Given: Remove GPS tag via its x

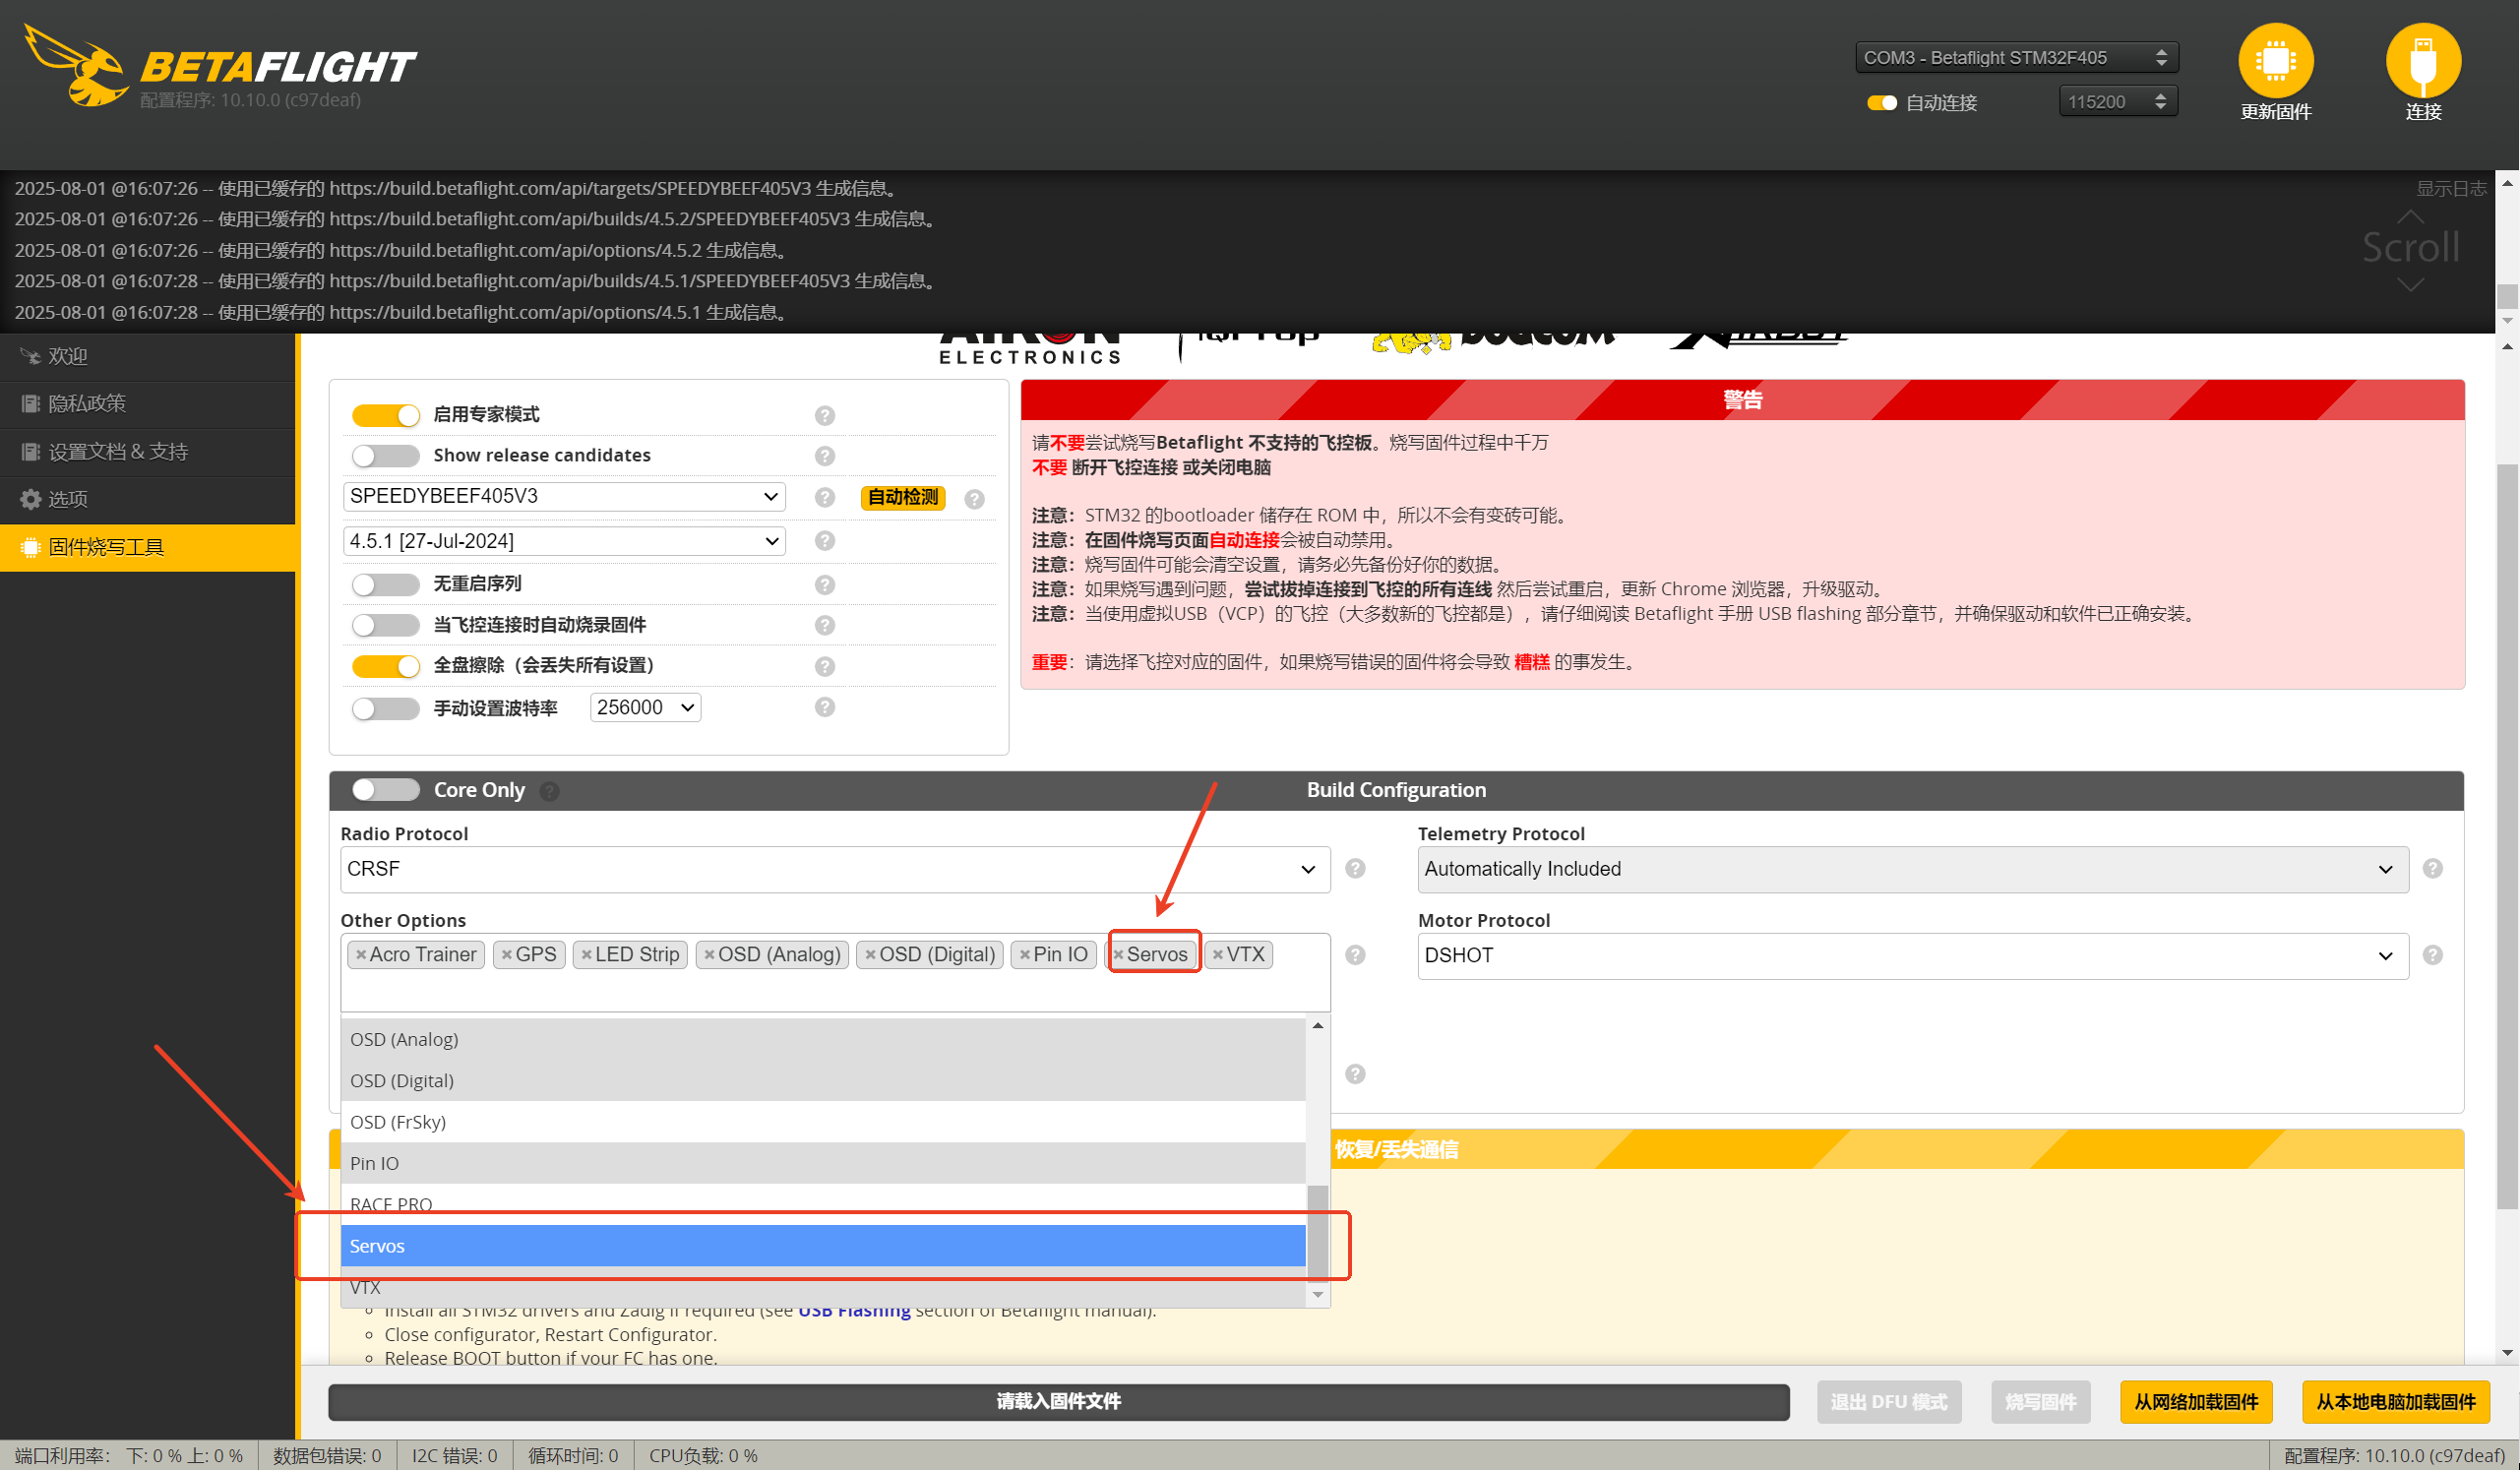Looking at the screenshot, I should (507, 955).
